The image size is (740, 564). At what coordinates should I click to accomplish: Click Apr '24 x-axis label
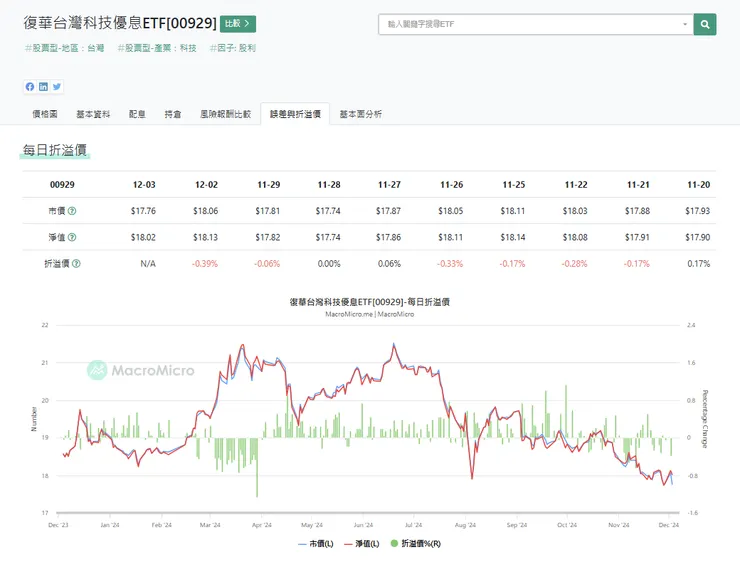pos(261,525)
